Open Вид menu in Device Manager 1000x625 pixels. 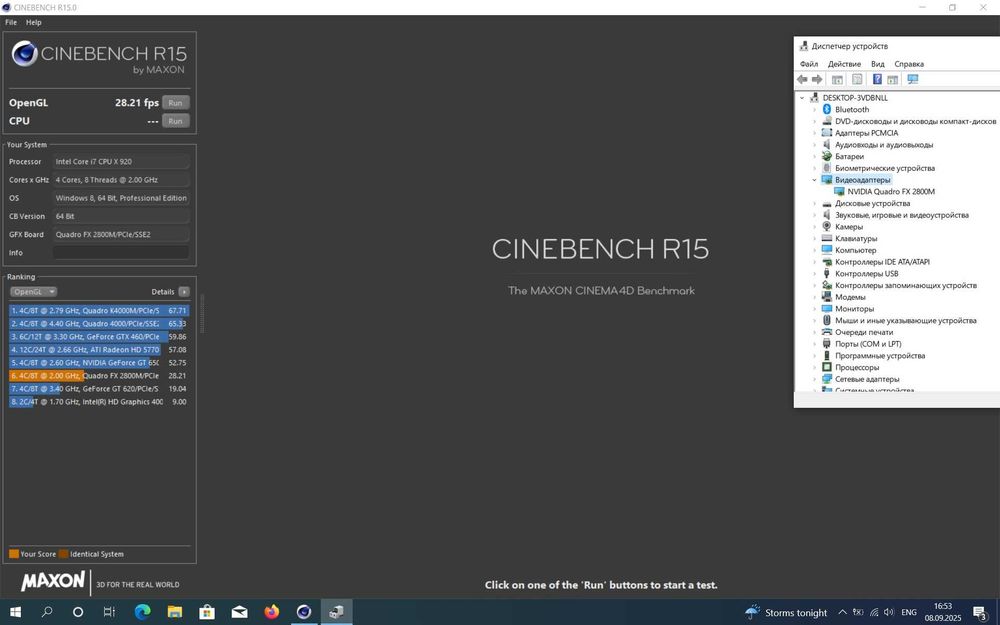[x=878, y=64]
